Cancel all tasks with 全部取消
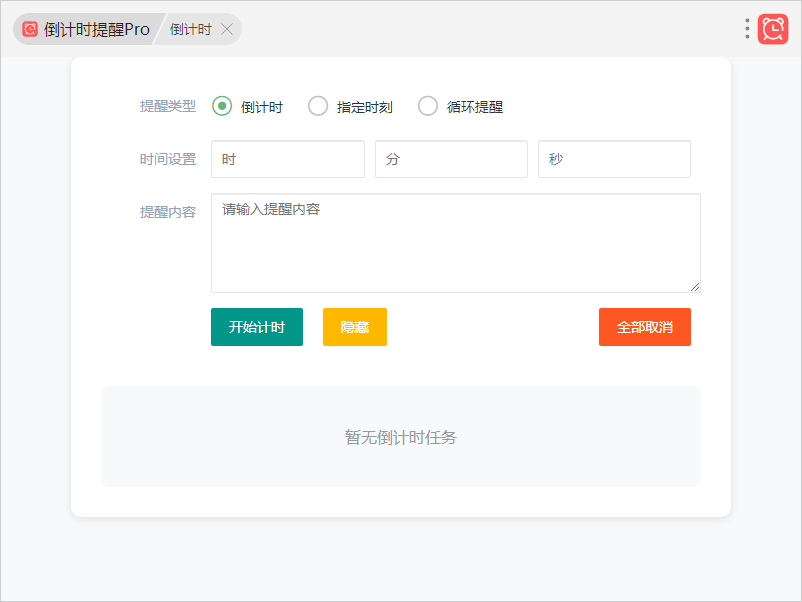The image size is (802, 602). (x=644, y=327)
